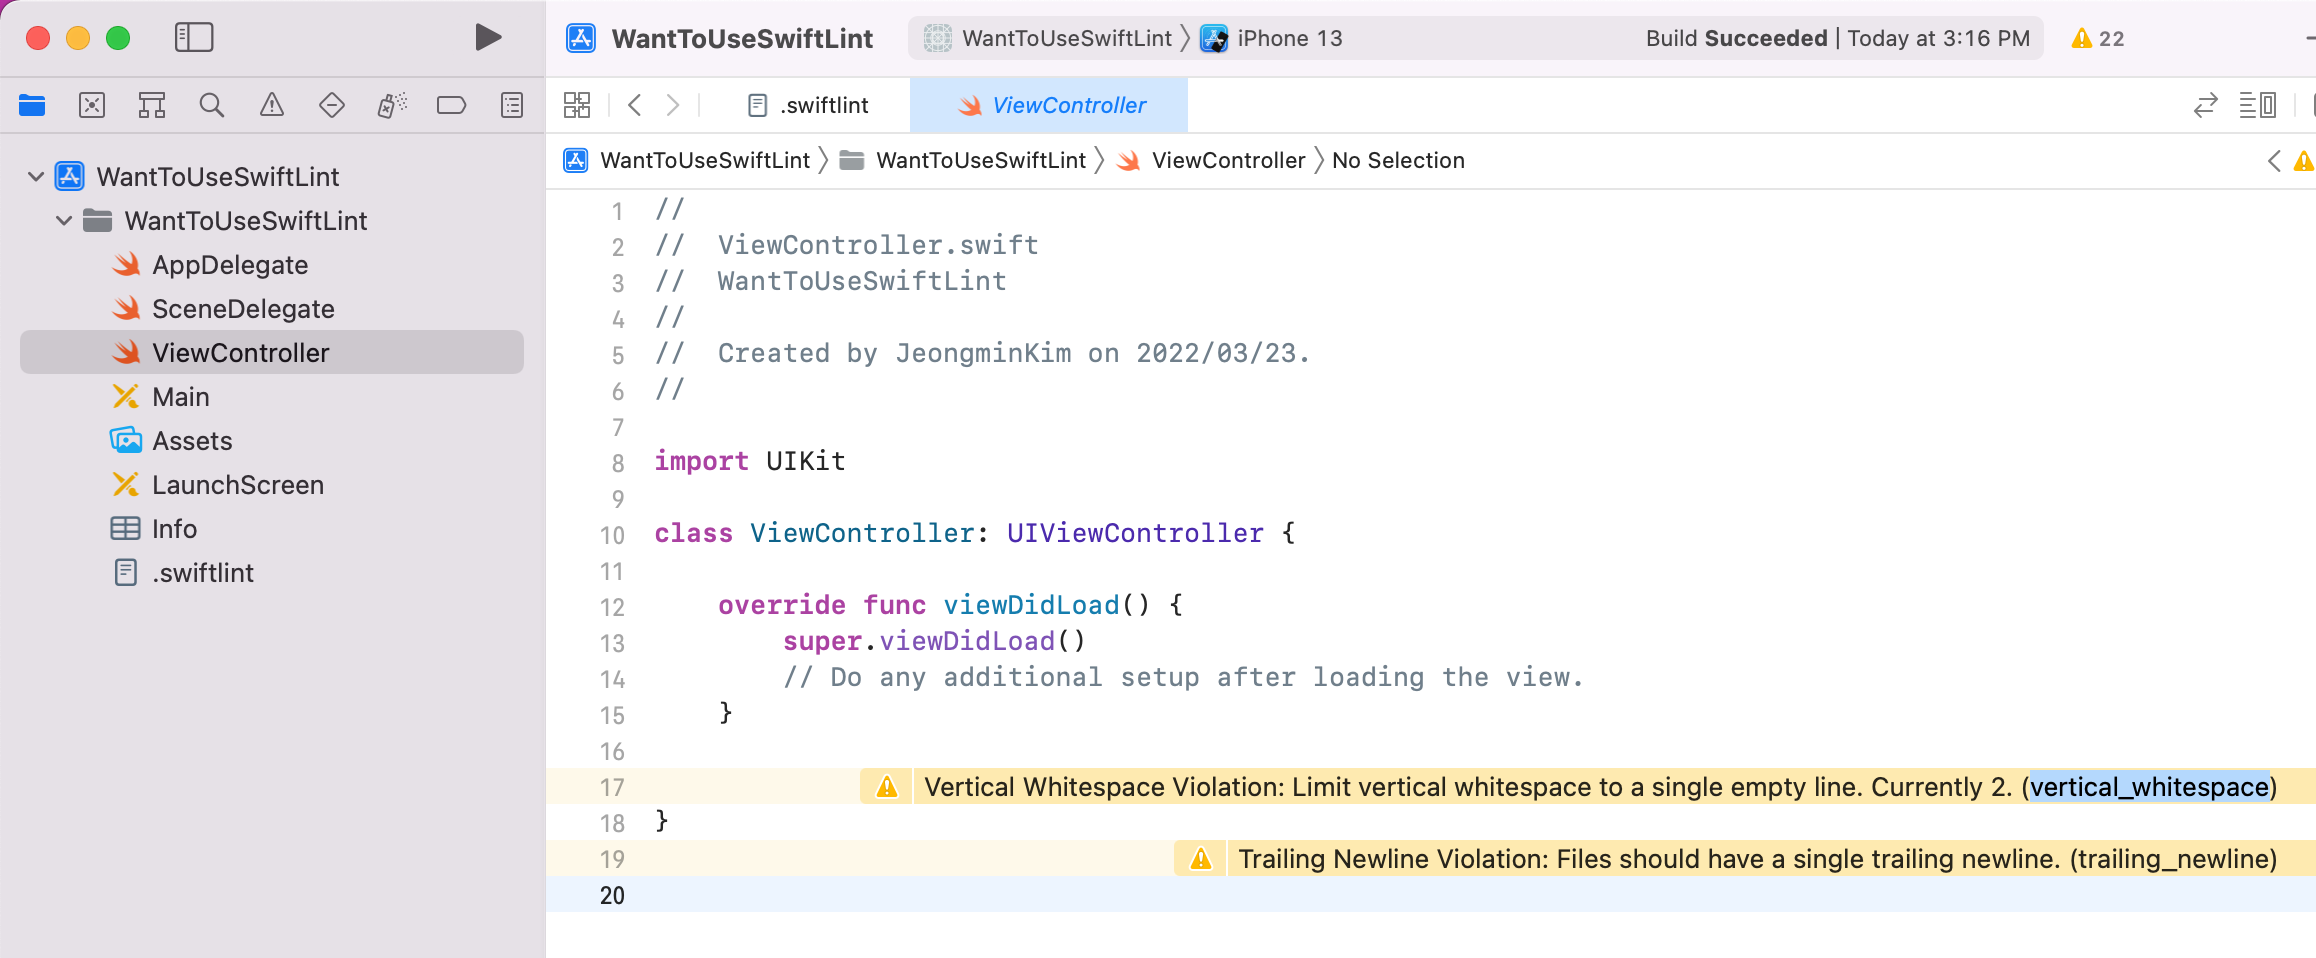Image resolution: width=2316 pixels, height=958 pixels.
Task: Click the code review arrows icon
Action: [2206, 105]
